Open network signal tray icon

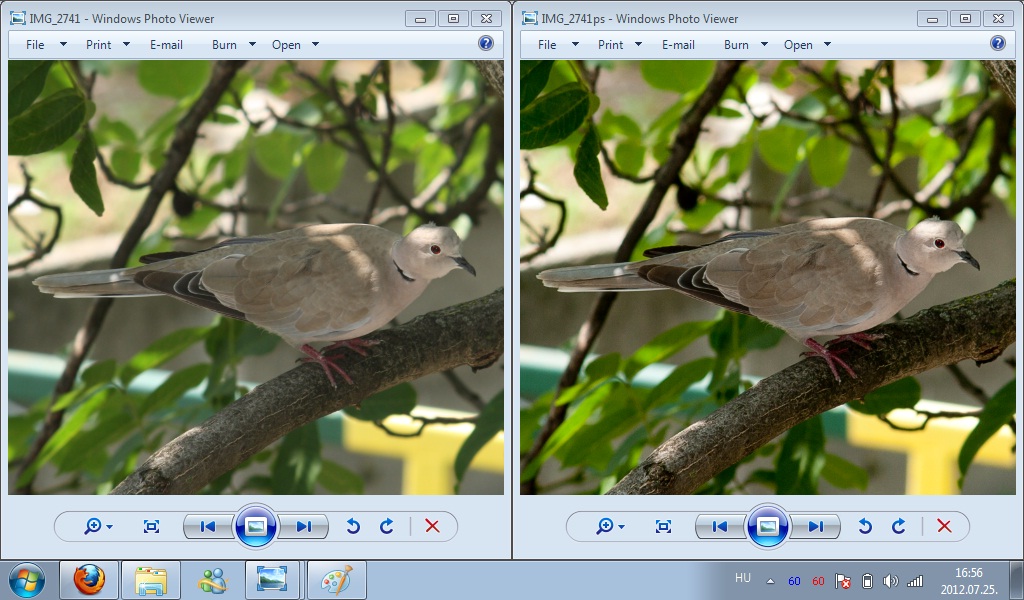click(x=916, y=581)
